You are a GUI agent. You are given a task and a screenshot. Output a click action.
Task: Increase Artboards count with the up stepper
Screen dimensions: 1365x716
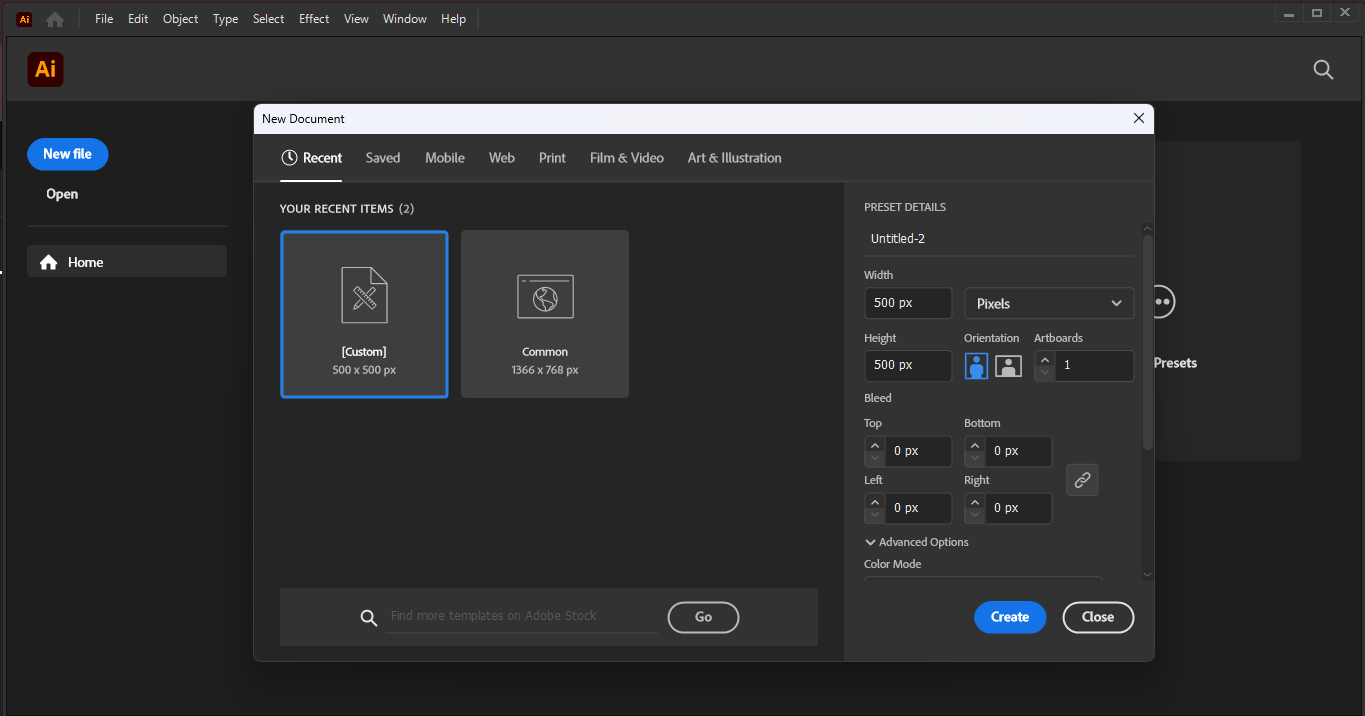click(1044, 359)
